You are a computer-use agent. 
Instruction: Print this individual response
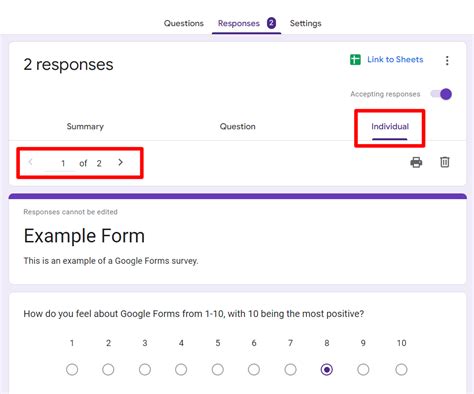click(416, 162)
